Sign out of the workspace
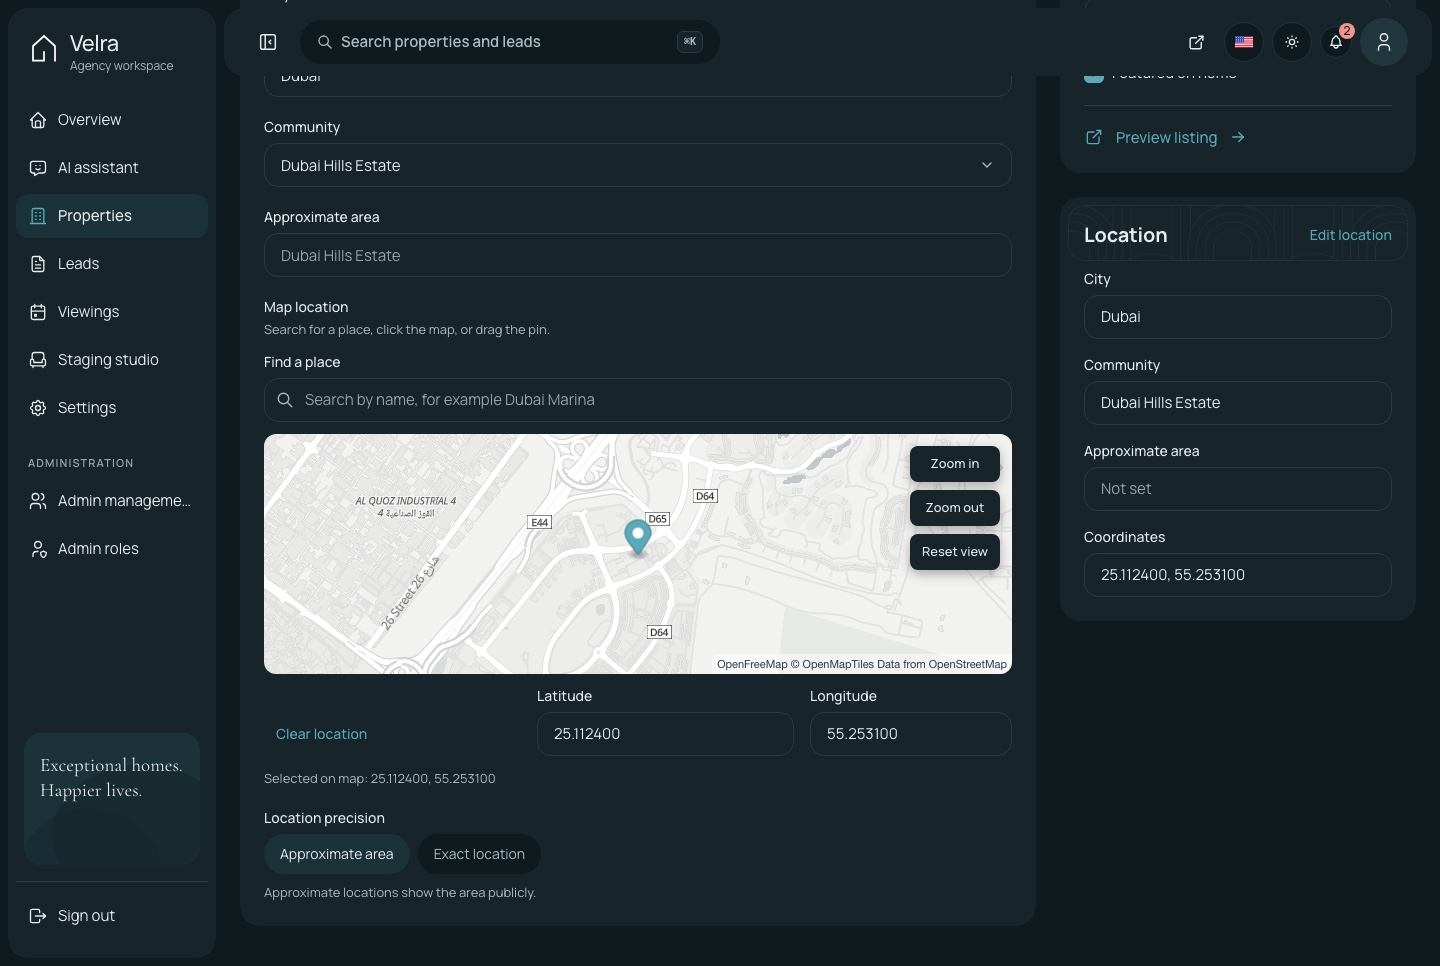Viewport: 1440px width, 966px height. click(112, 916)
